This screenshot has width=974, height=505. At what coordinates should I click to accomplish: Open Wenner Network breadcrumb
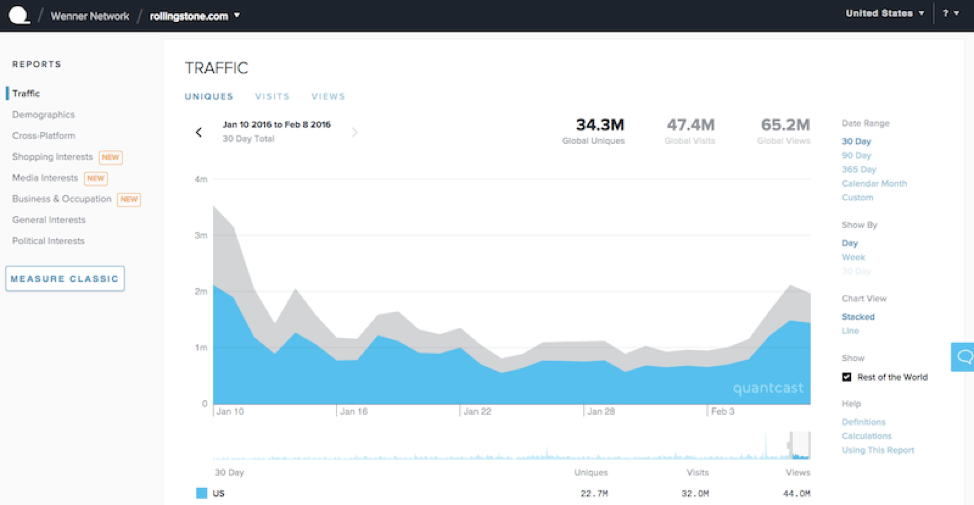pyautogui.click(x=90, y=16)
